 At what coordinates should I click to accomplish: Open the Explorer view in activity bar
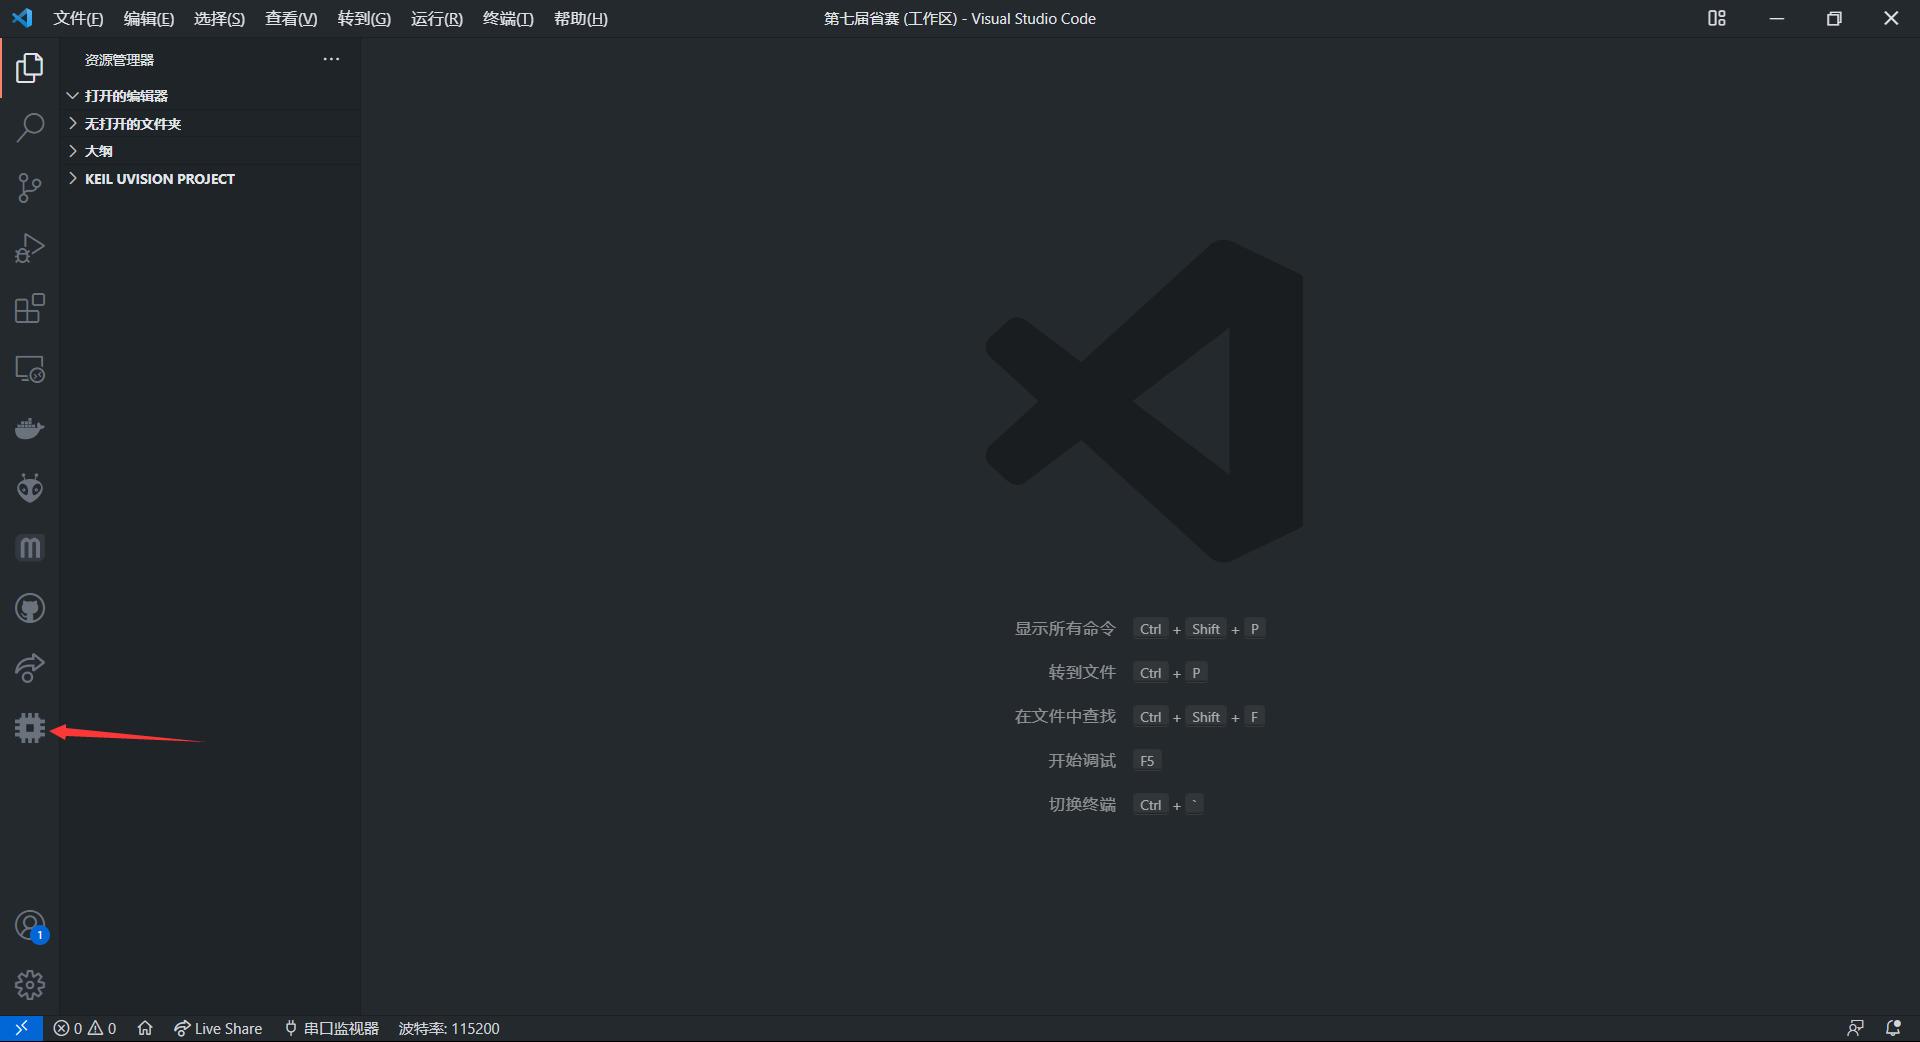[x=30, y=68]
